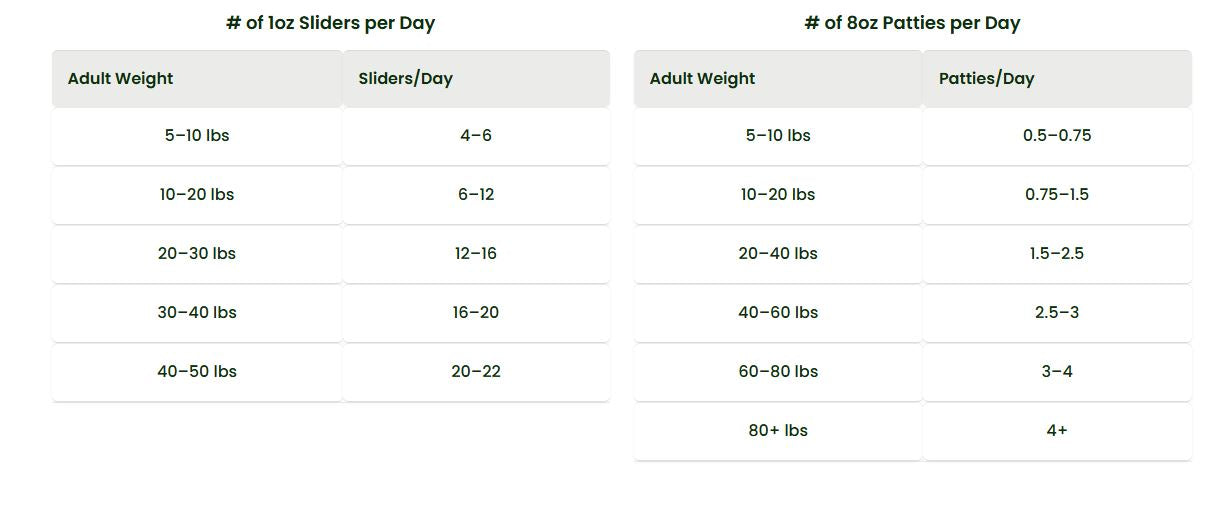This screenshot has width=1226, height=517.
Task: Click Adult Weight header in sliders table
Action: [121, 79]
